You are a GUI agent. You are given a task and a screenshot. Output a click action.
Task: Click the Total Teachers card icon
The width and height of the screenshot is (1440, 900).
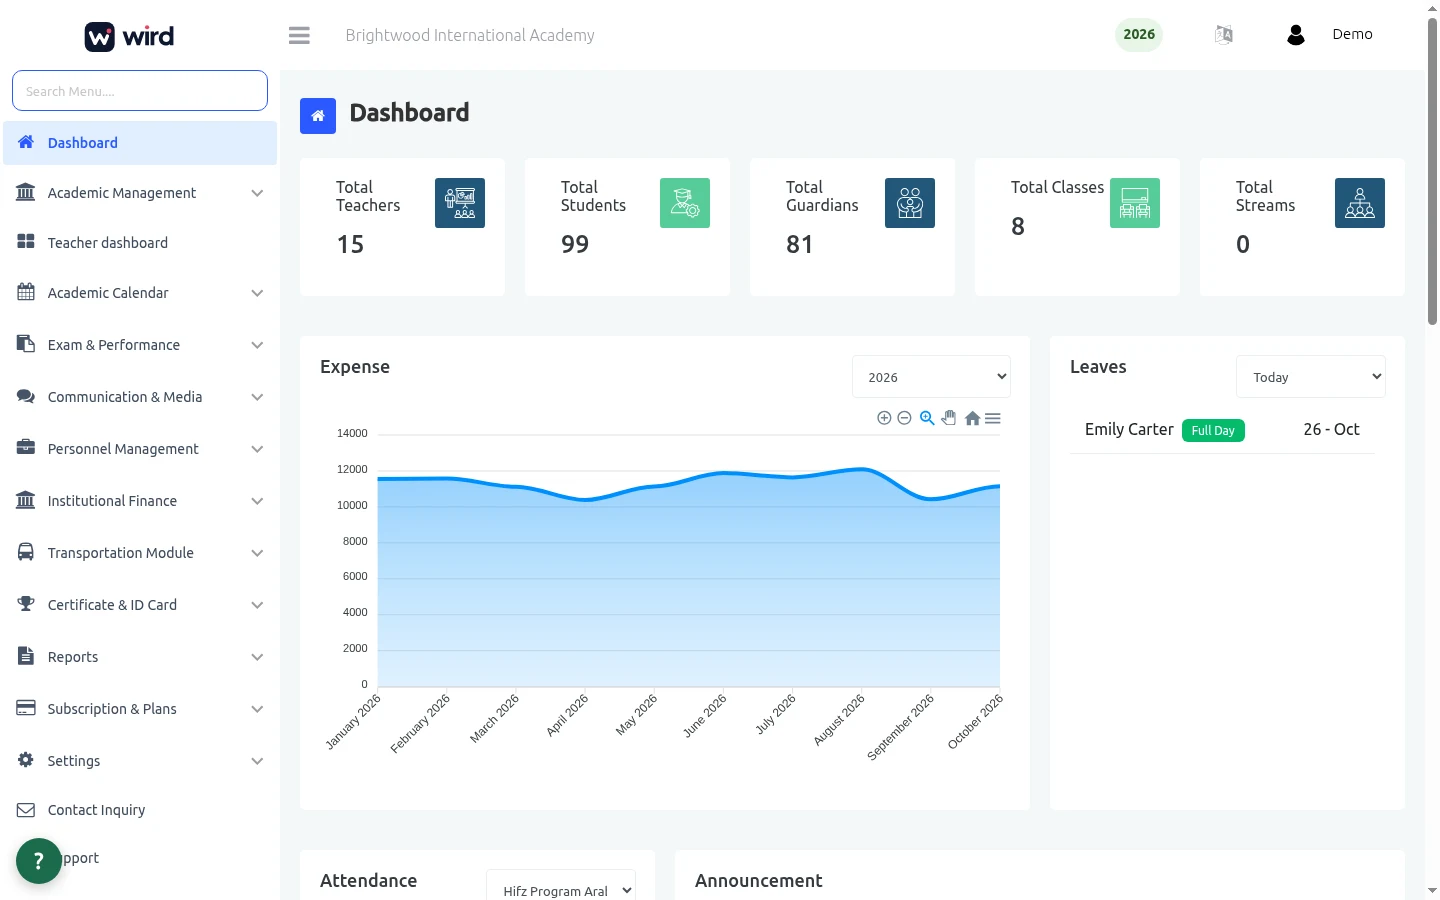tap(460, 203)
